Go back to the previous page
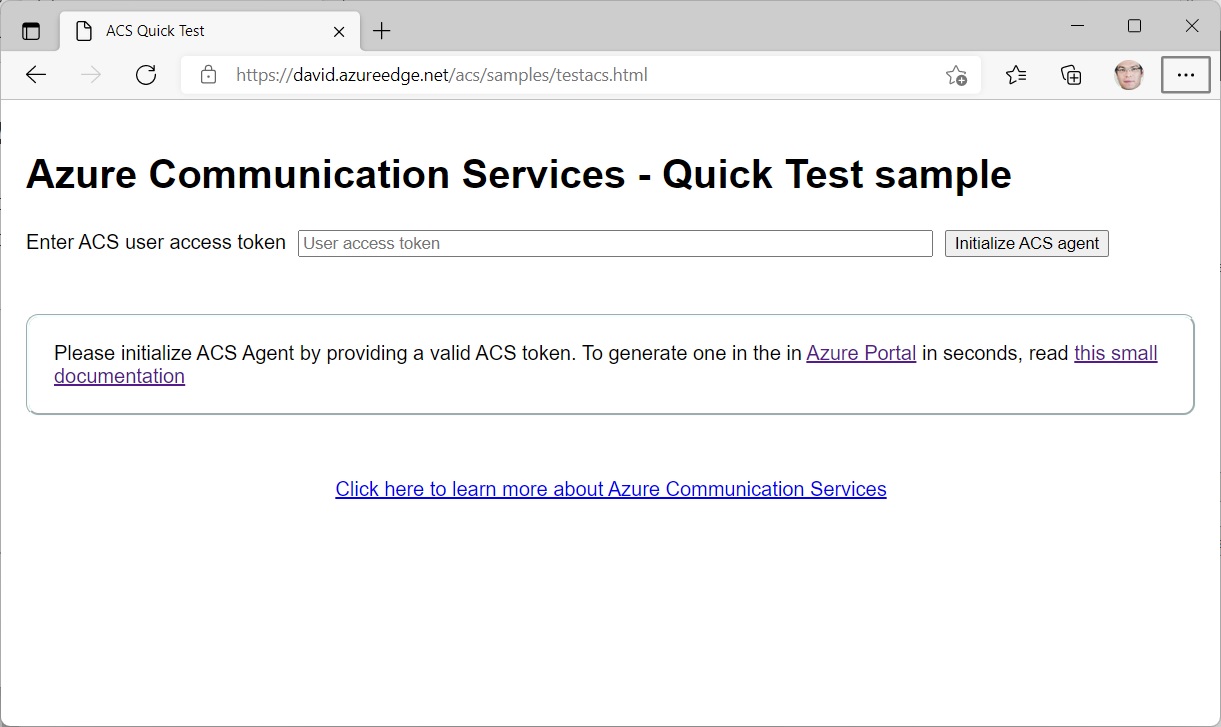Screen dimensions: 1221x727 [x=36, y=75]
